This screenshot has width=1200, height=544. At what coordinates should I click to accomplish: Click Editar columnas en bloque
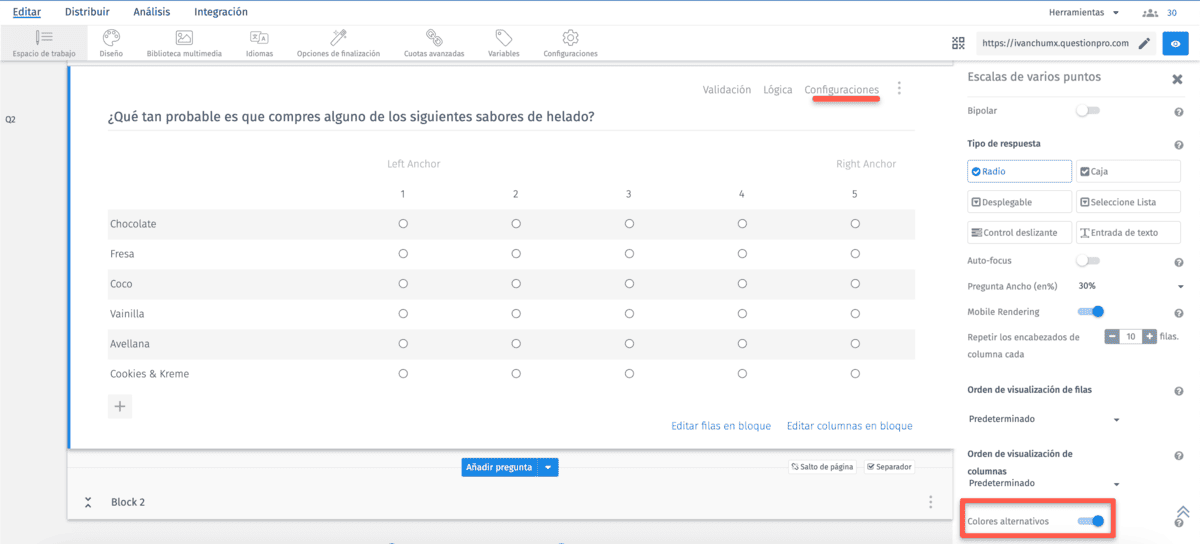point(850,426)
